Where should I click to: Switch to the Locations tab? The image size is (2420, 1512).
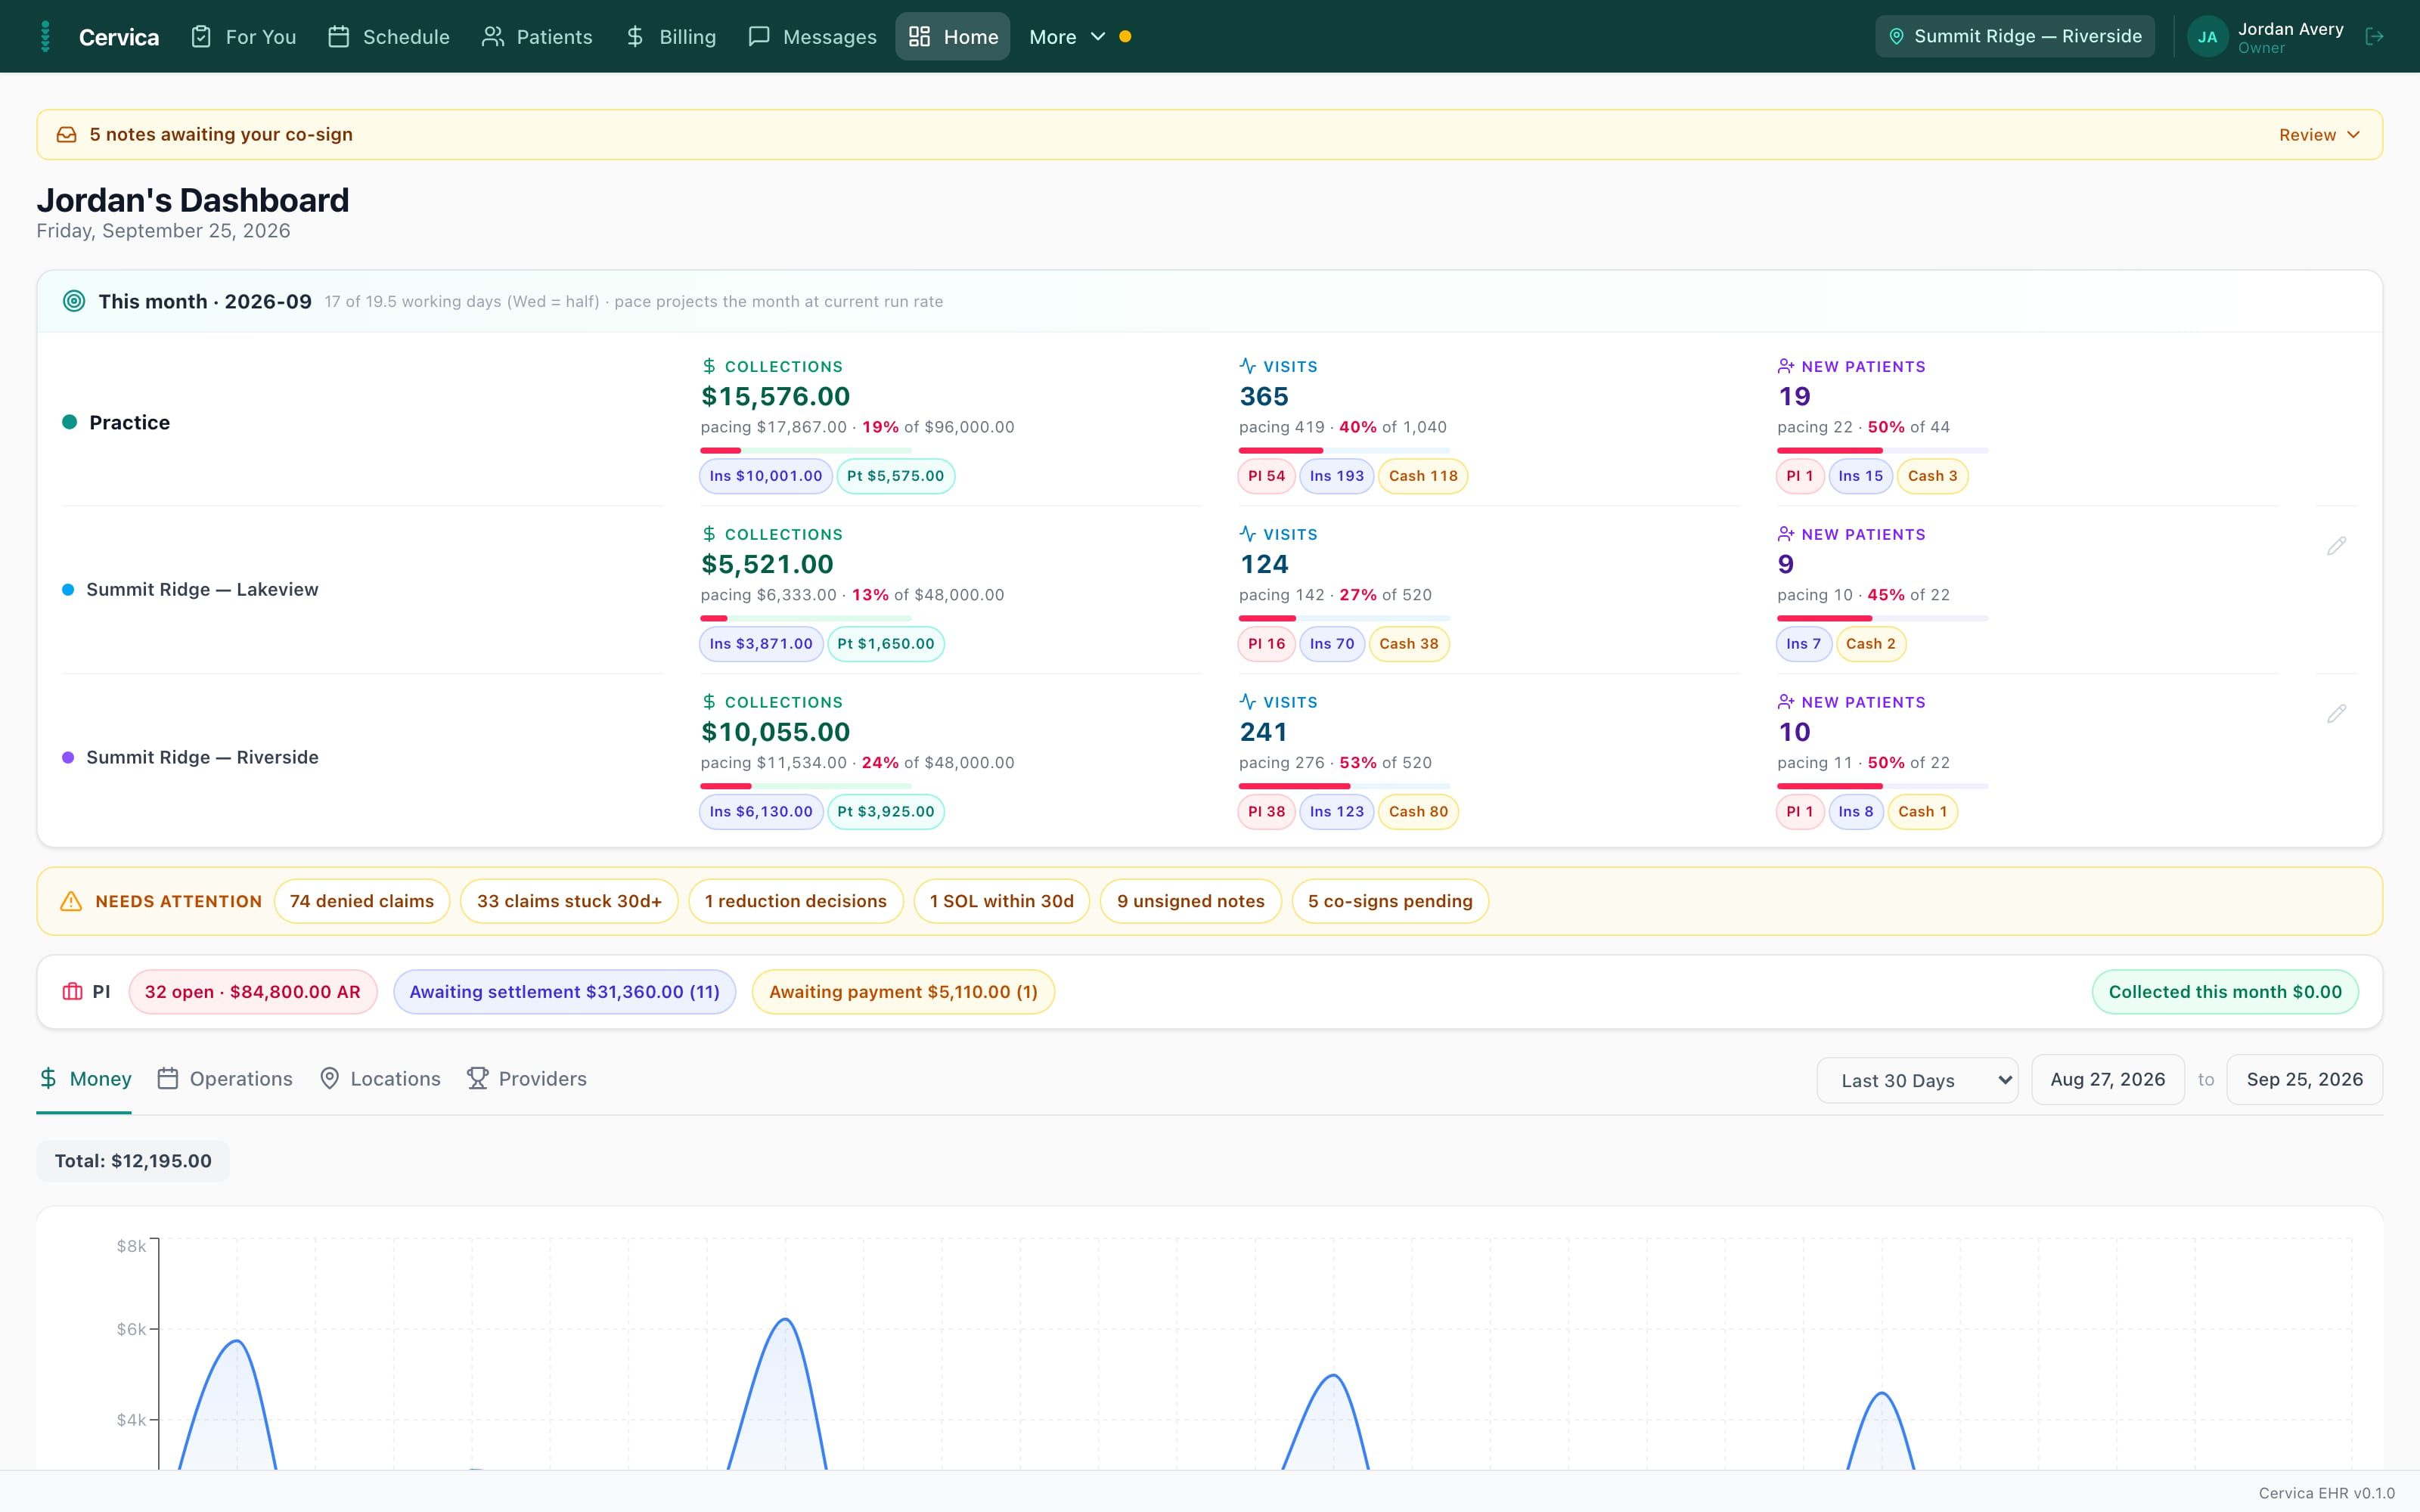(380, 1079)
